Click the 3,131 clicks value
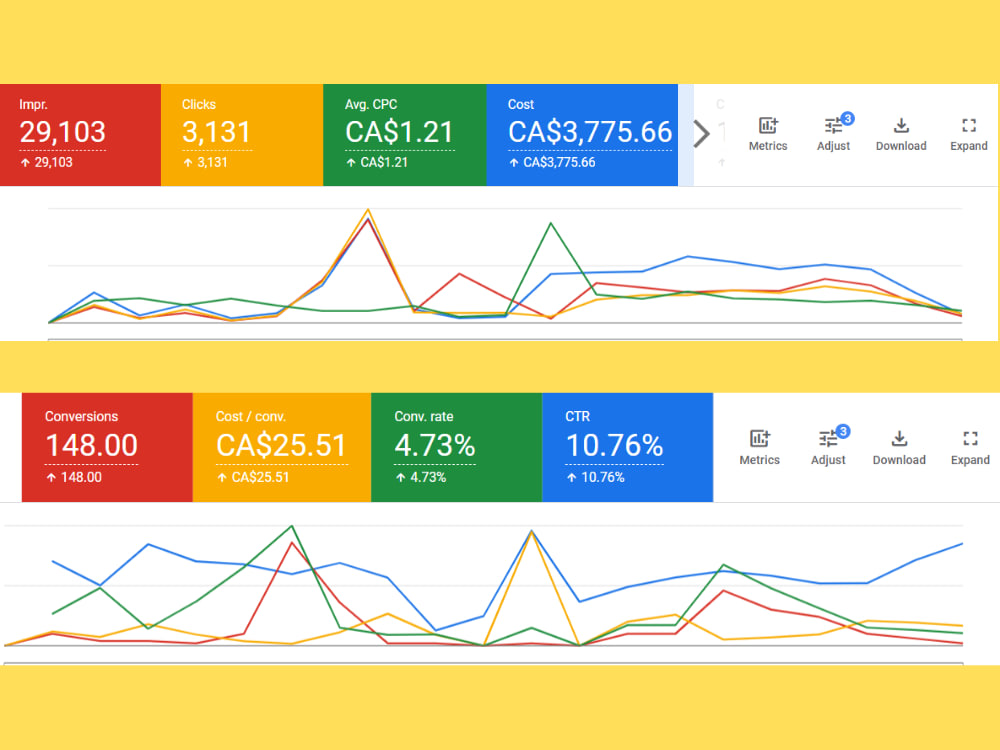This screenshot has height=750, width=1000. (216, 132)
